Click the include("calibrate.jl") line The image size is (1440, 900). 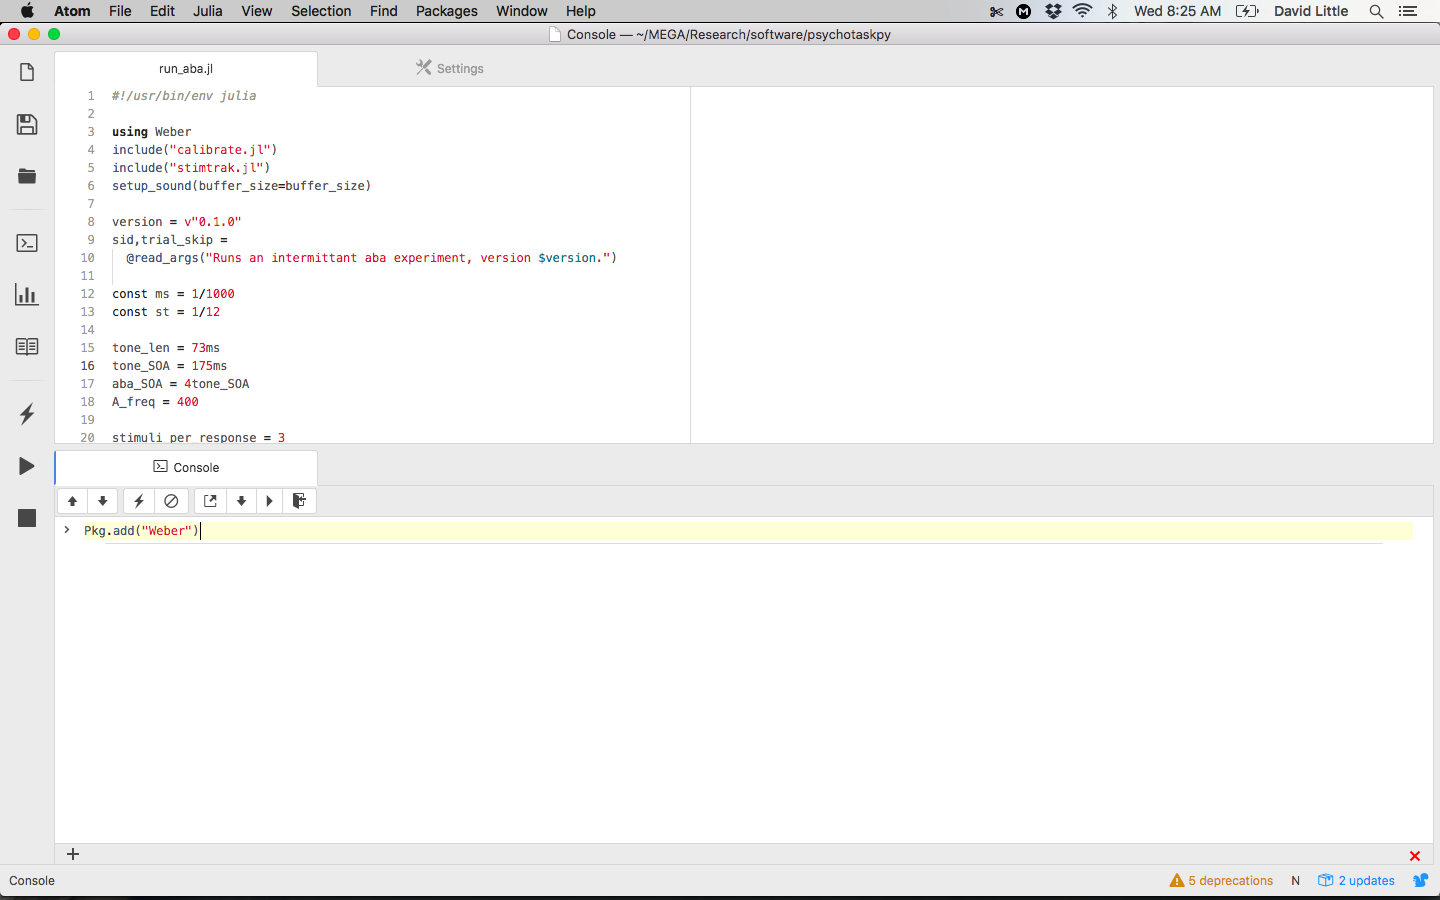coord(194,150)
